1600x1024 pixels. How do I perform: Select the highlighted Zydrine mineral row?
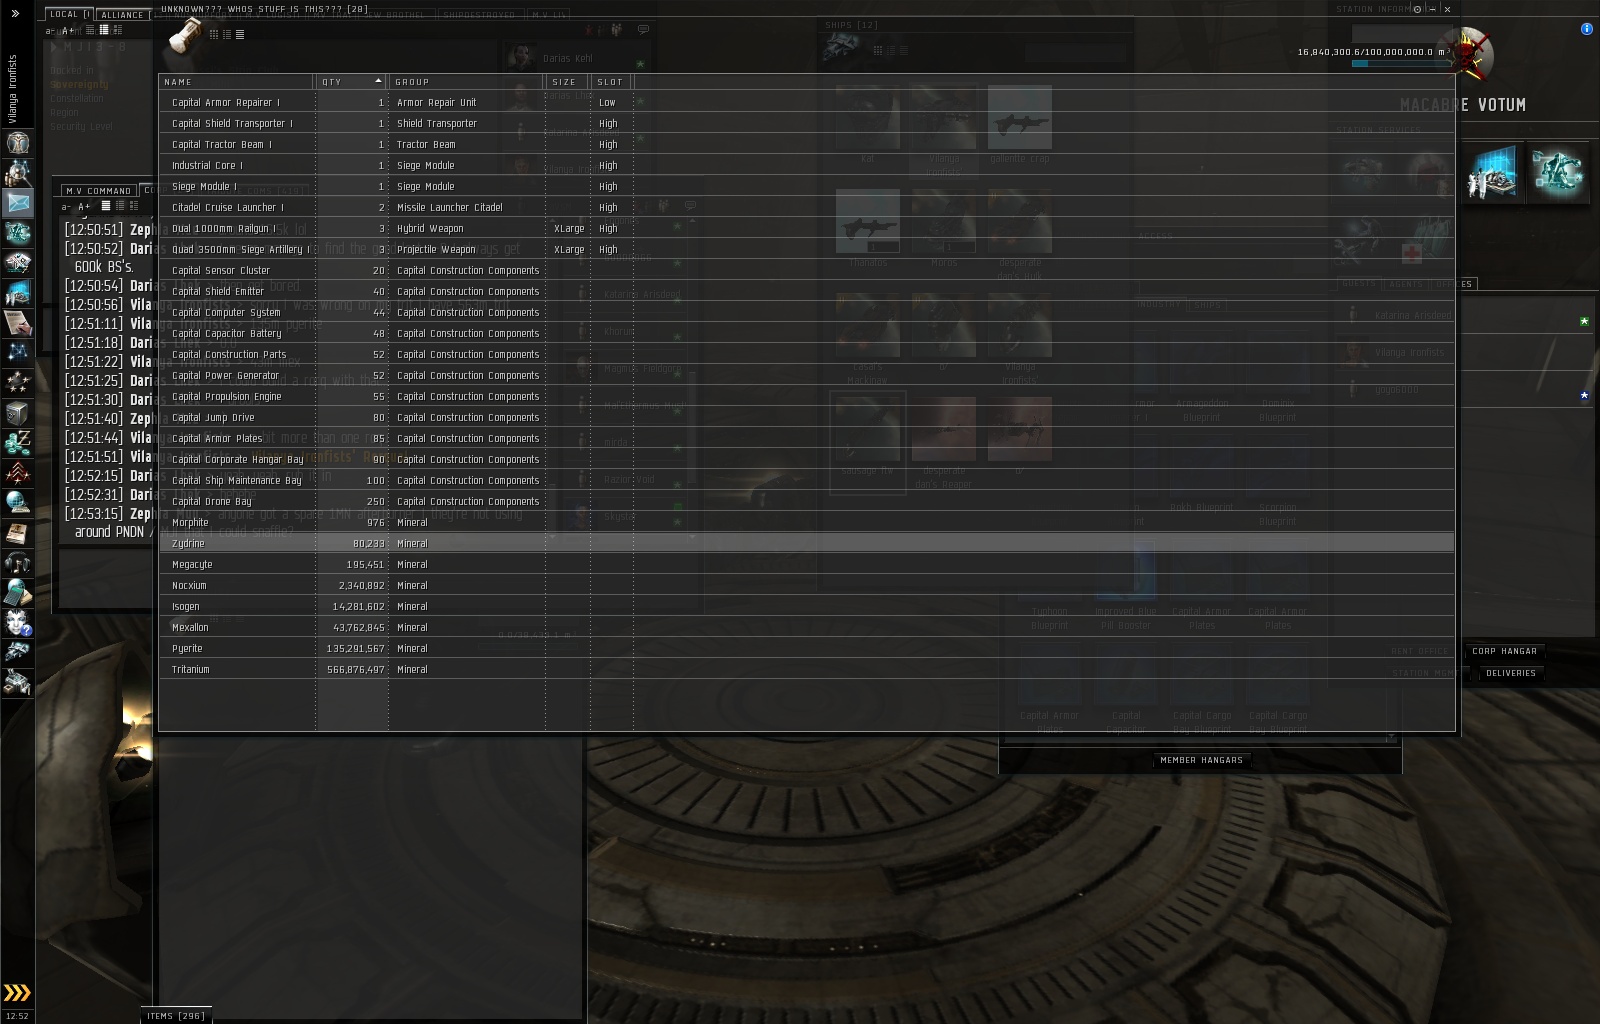pos(807,544)
